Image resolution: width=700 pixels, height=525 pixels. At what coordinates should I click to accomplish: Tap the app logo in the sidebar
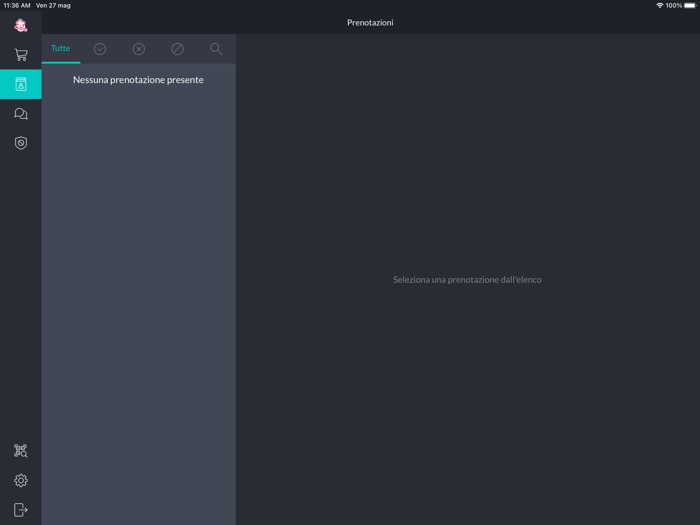(21, 25)
